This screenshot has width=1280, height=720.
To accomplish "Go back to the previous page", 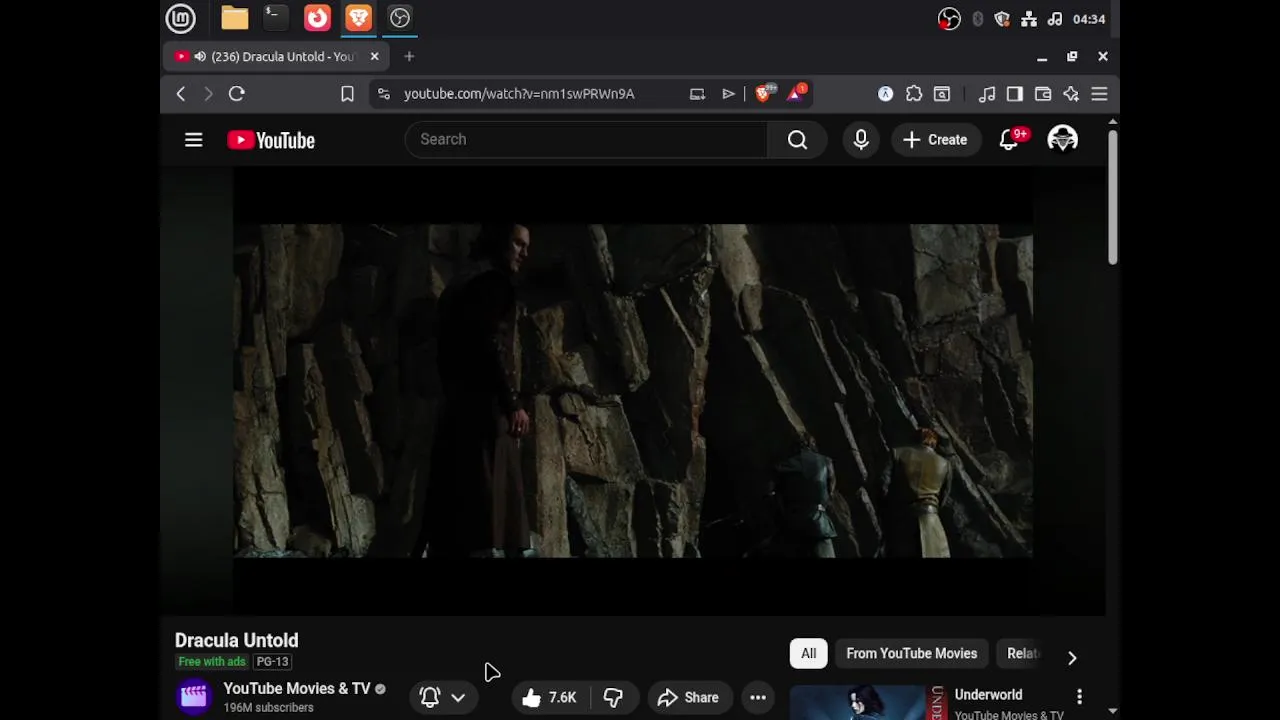I will tap(181, 94).
